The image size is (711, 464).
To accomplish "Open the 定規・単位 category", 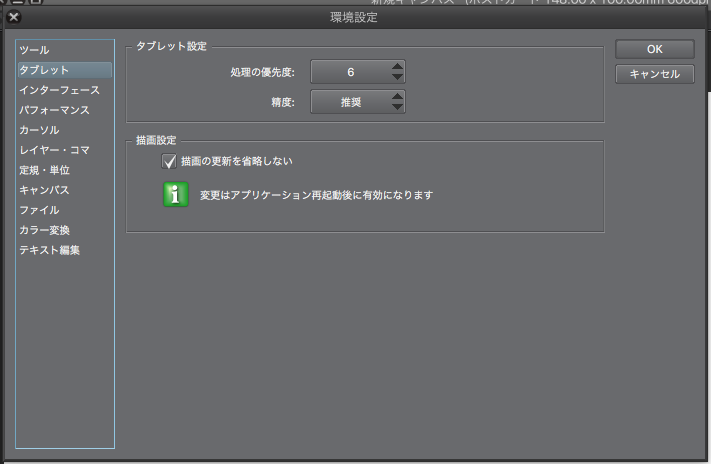I will coord(64,170).
